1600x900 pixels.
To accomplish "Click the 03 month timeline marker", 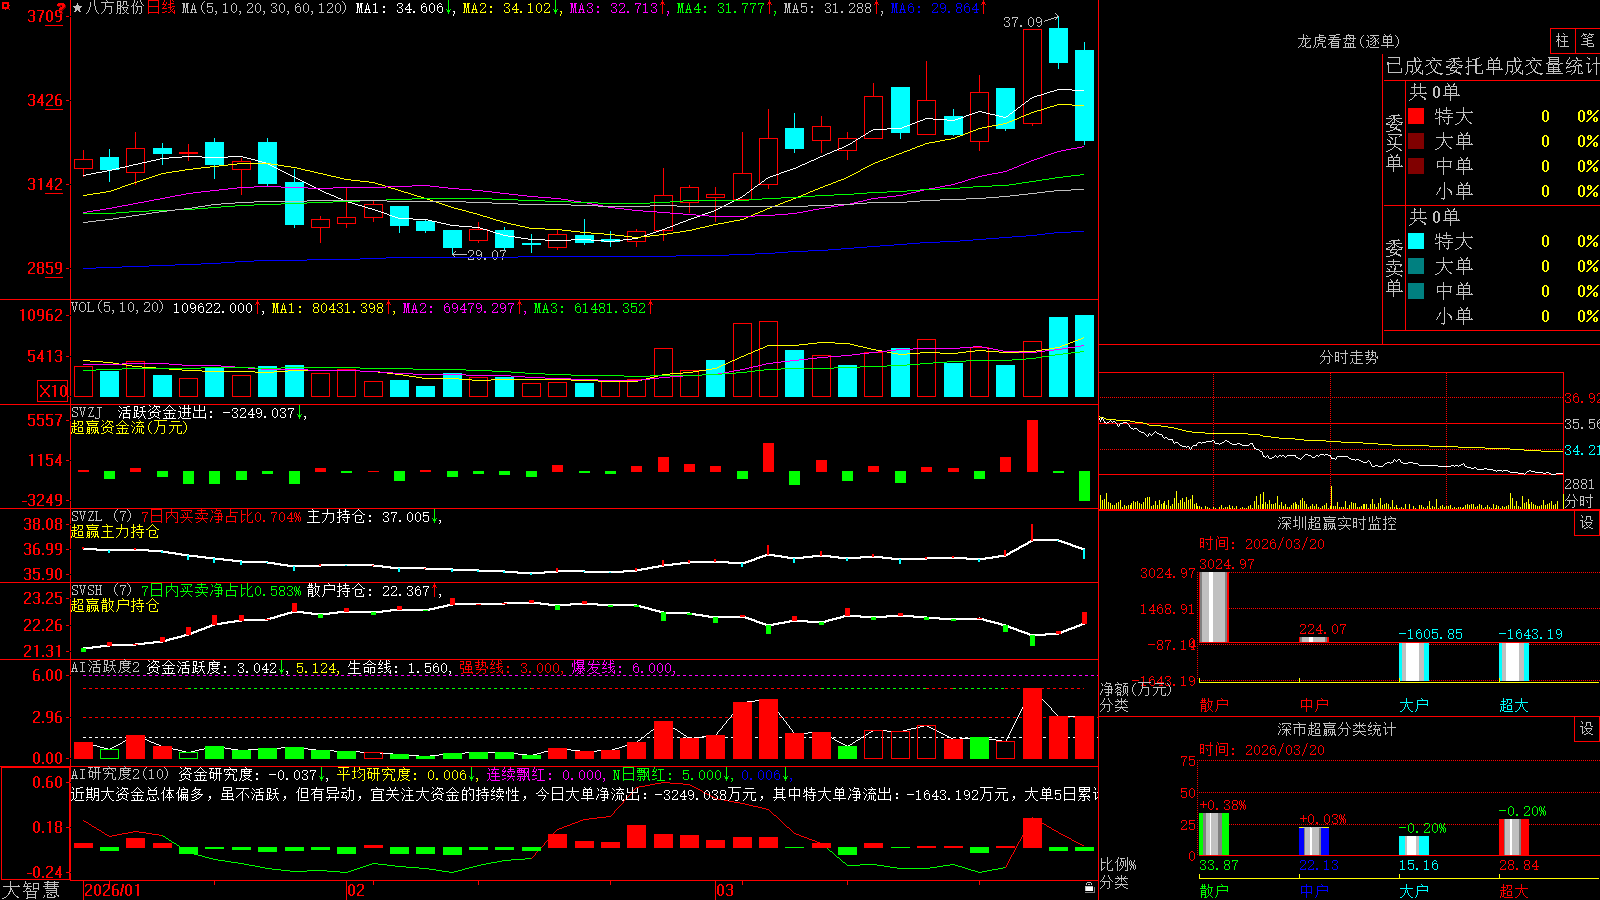I will click(x=725, y=890).
